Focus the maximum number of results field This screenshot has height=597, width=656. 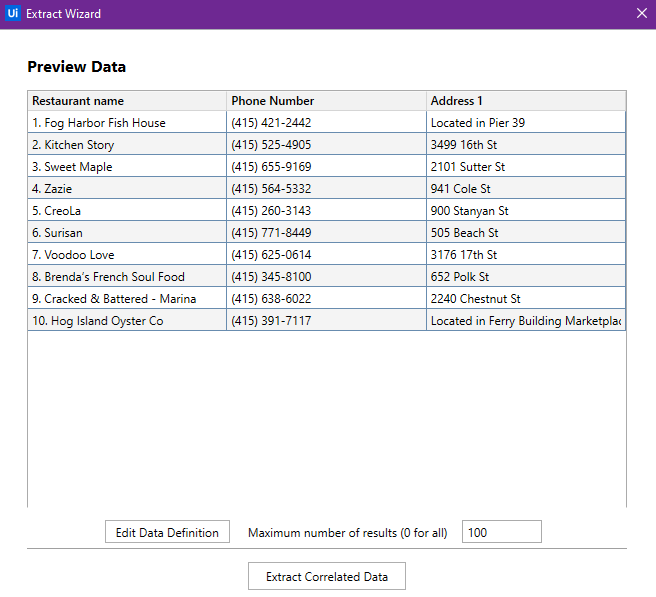click(x=502, y=532)
